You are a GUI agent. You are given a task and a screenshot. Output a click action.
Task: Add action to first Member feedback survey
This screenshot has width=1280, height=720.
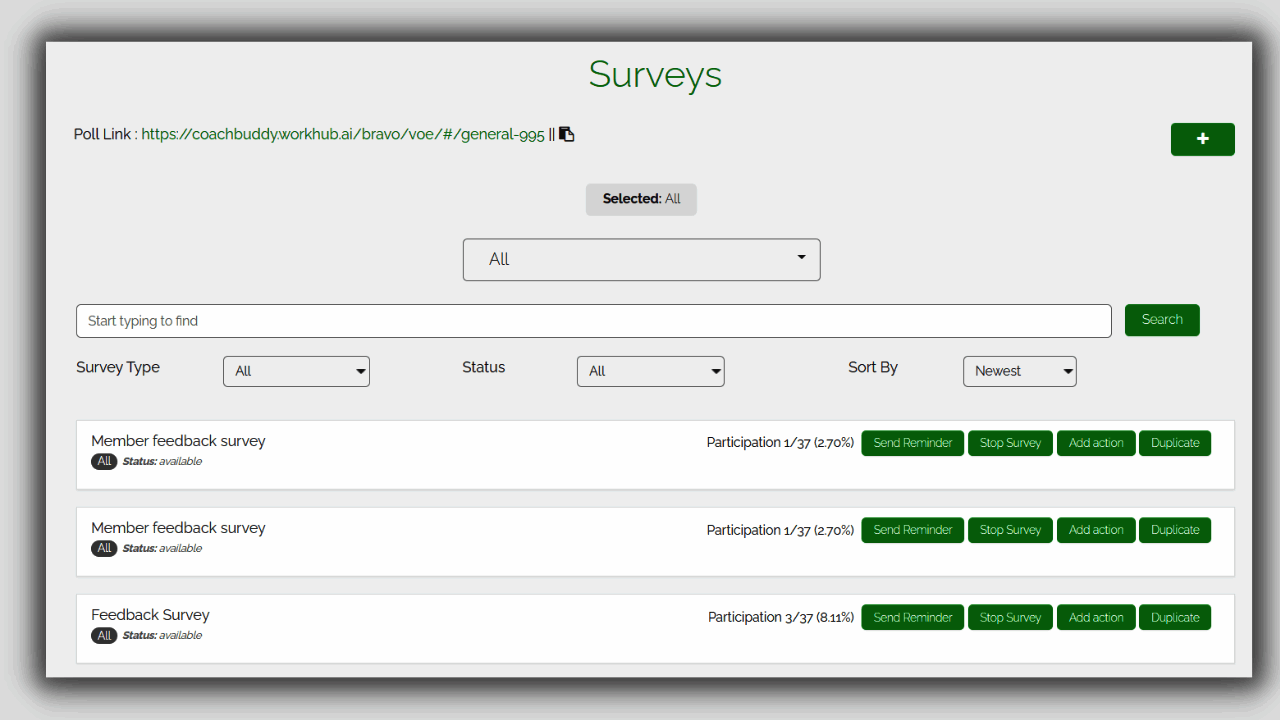1096,443
